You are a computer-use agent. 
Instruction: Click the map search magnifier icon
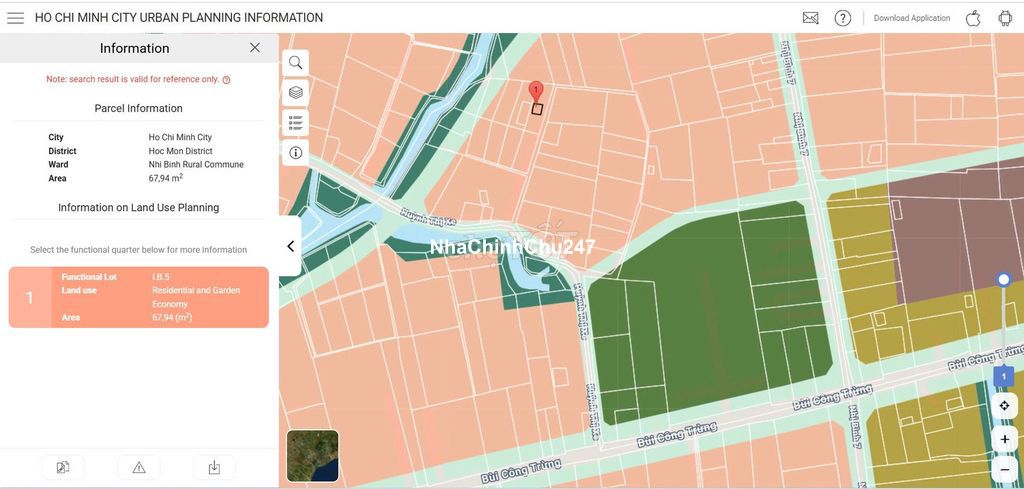pyautogui.click(x=295, y=62)
